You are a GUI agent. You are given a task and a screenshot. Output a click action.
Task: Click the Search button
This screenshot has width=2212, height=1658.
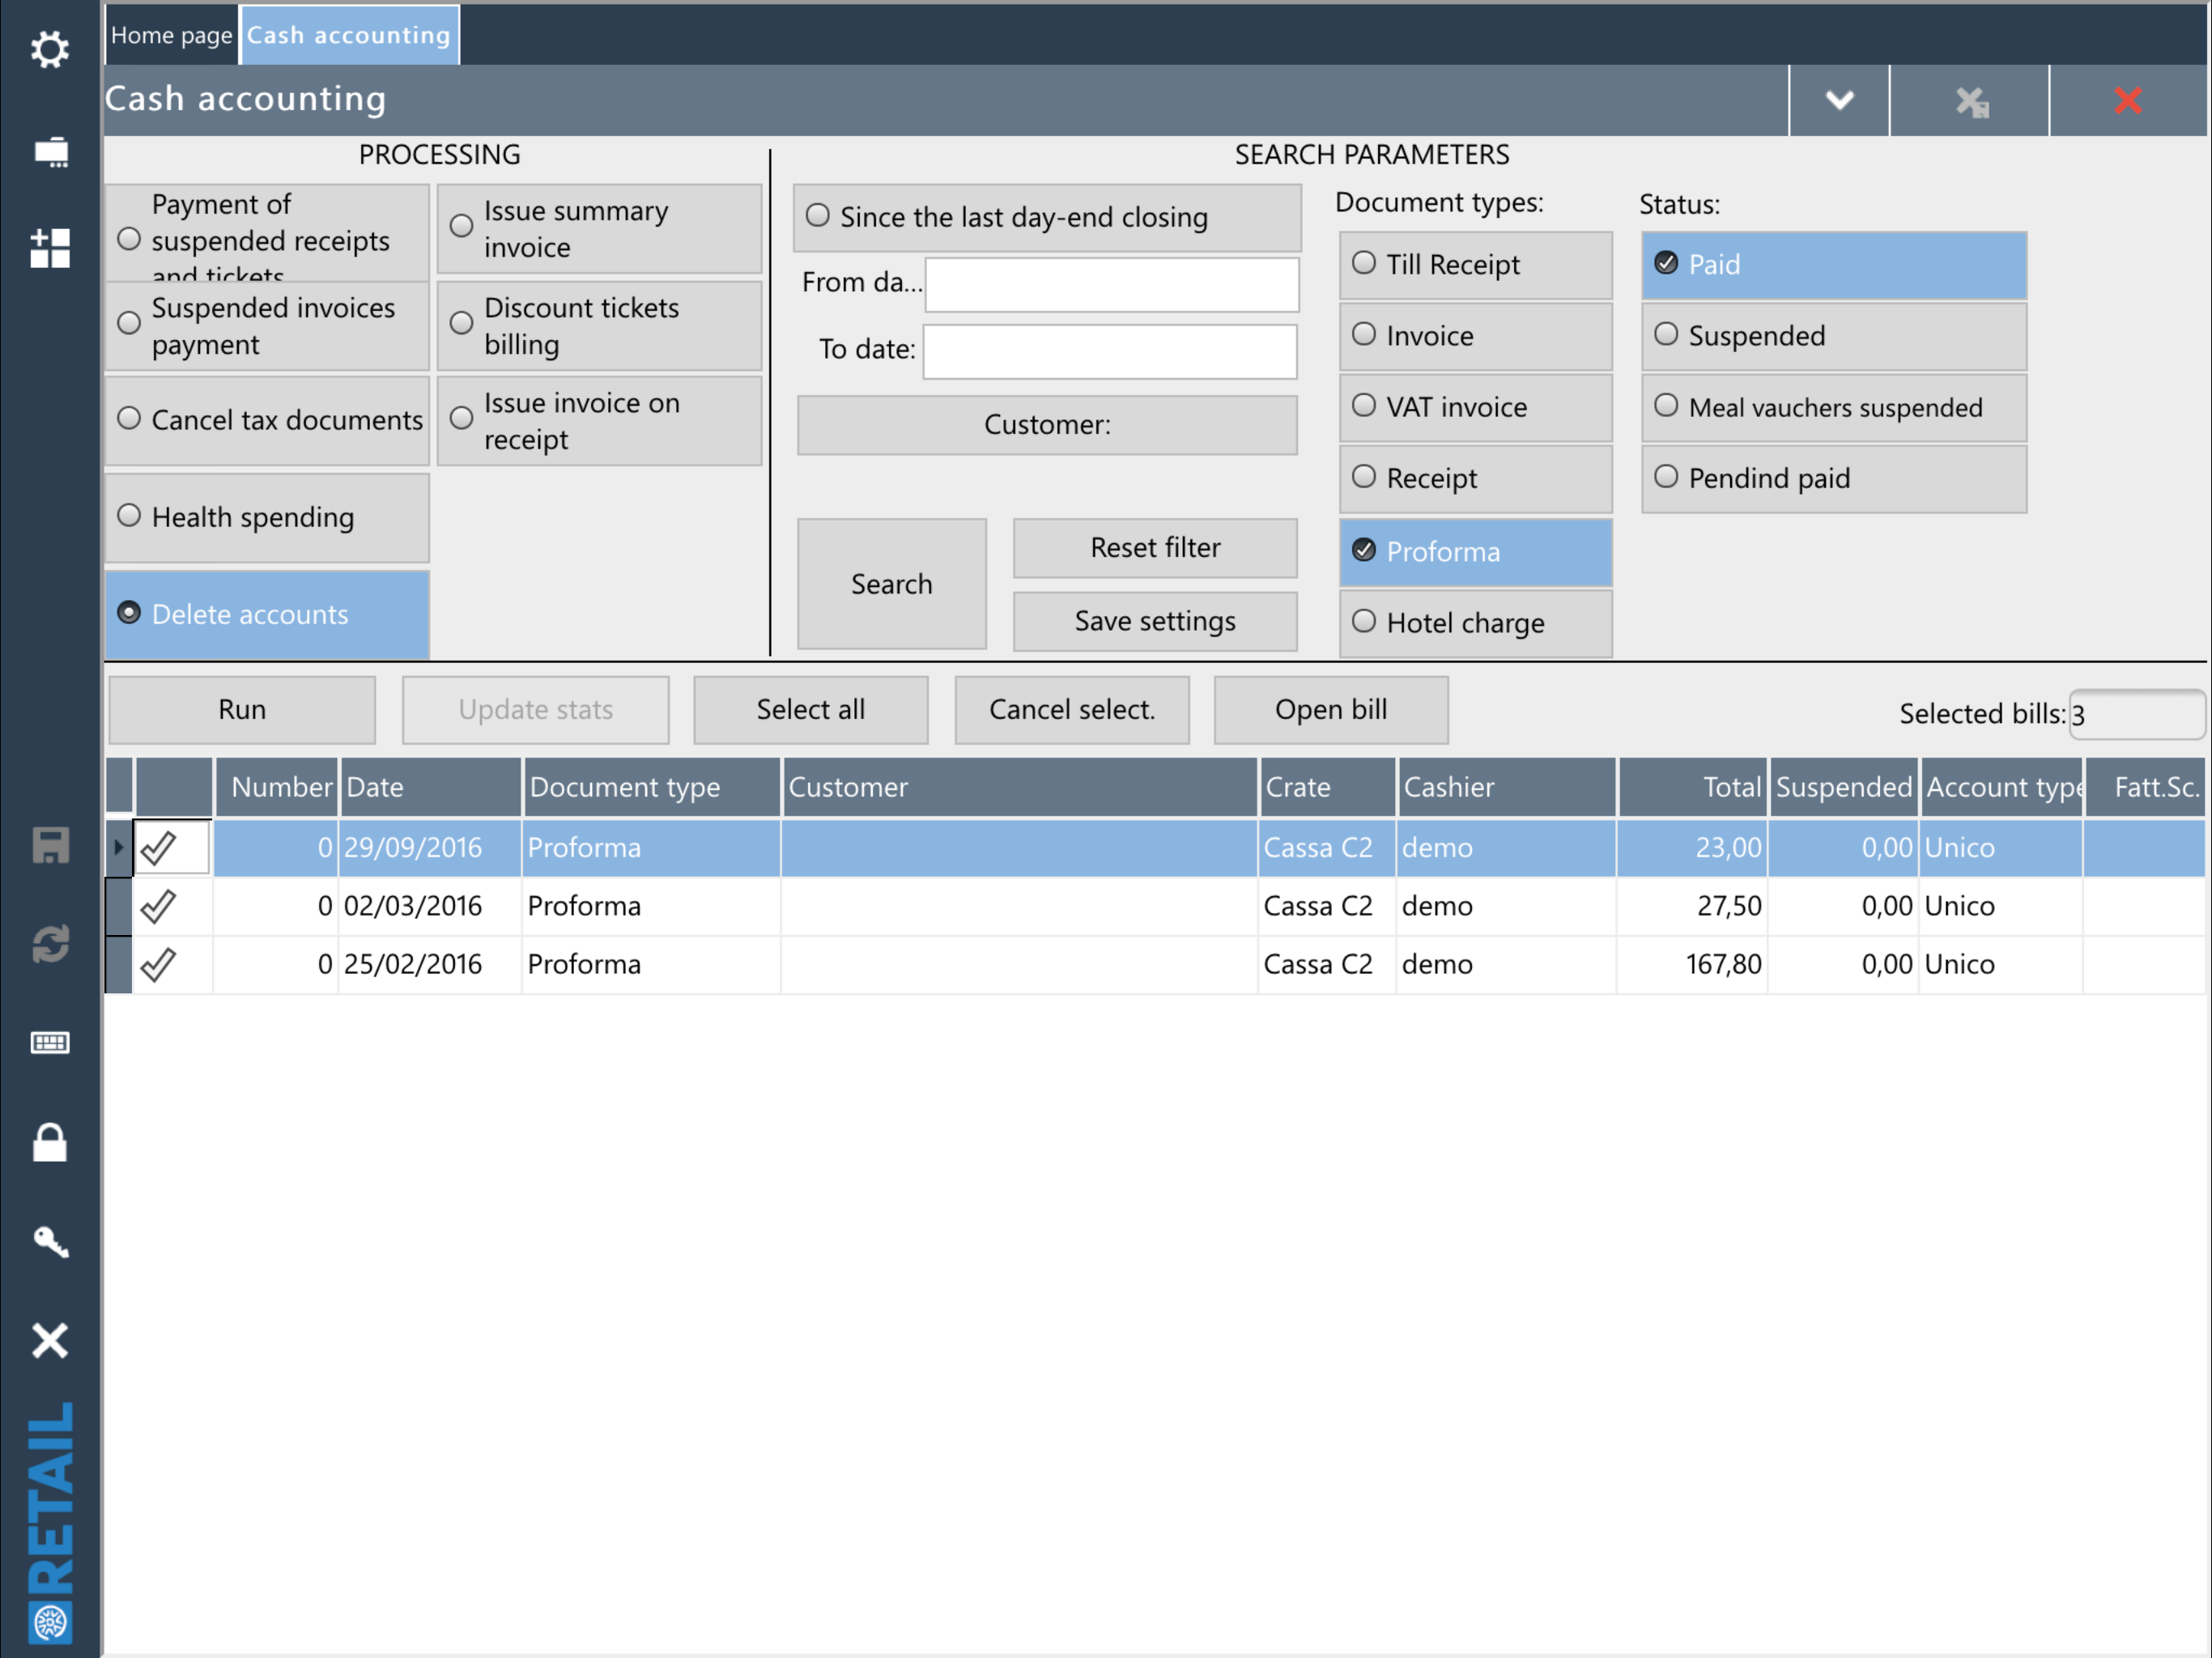[892, 584]
